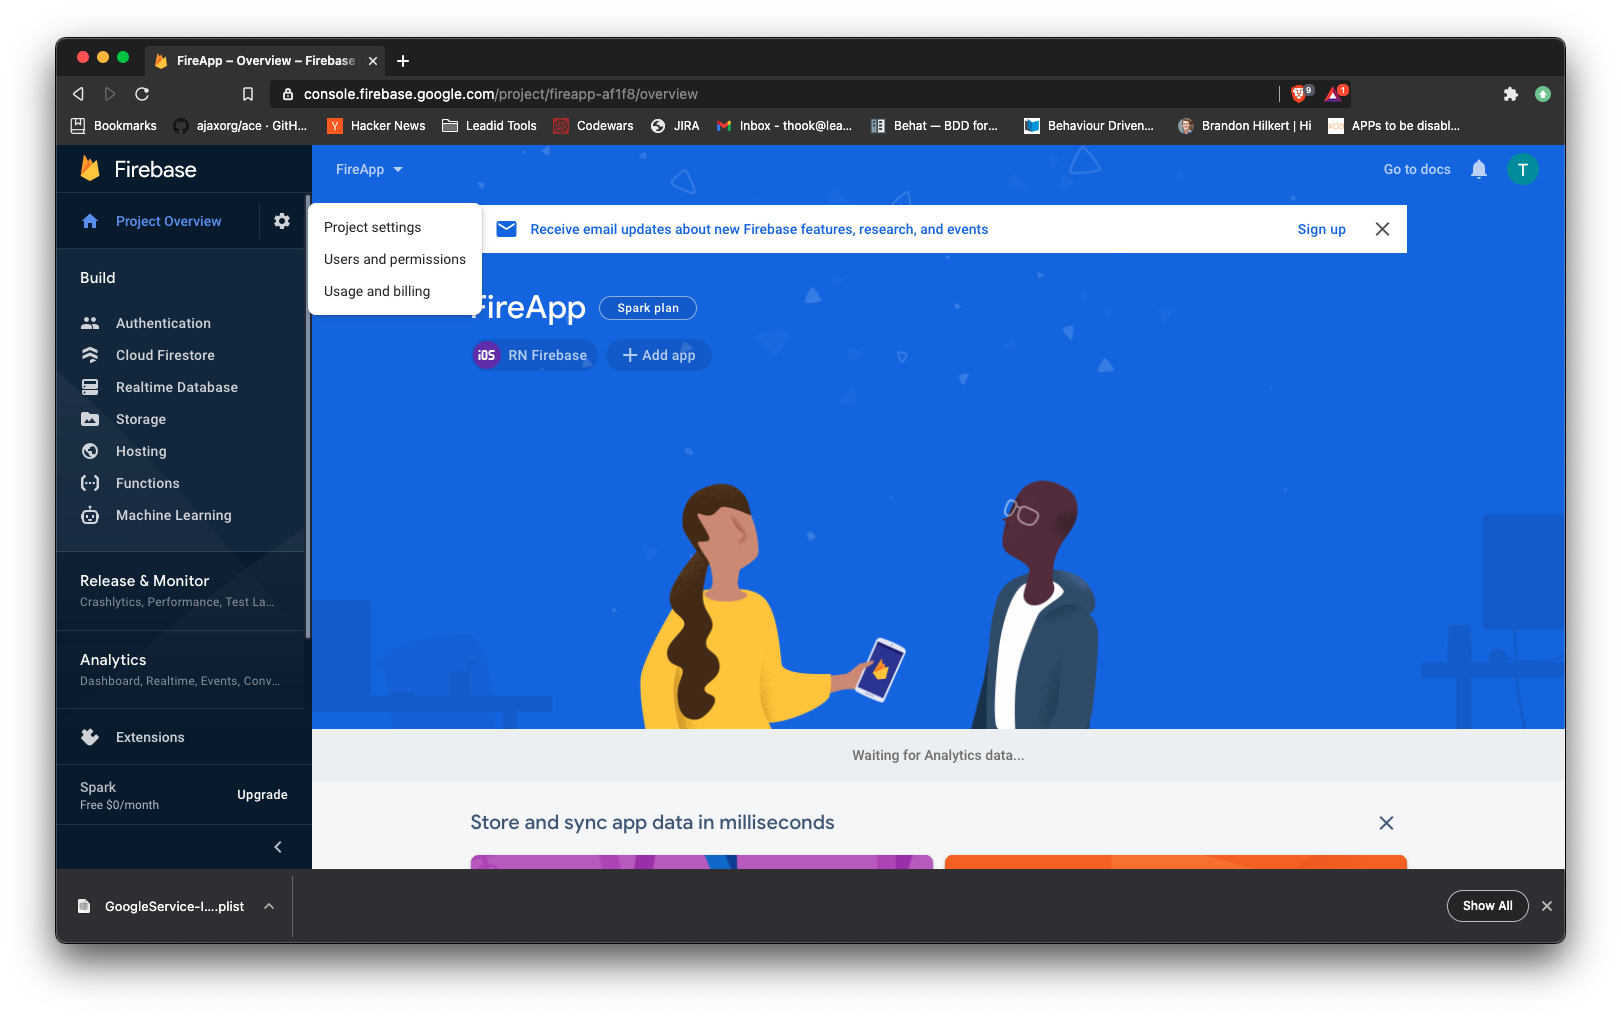Expand the GoogleService plist download options

click(x=269, y=906)
